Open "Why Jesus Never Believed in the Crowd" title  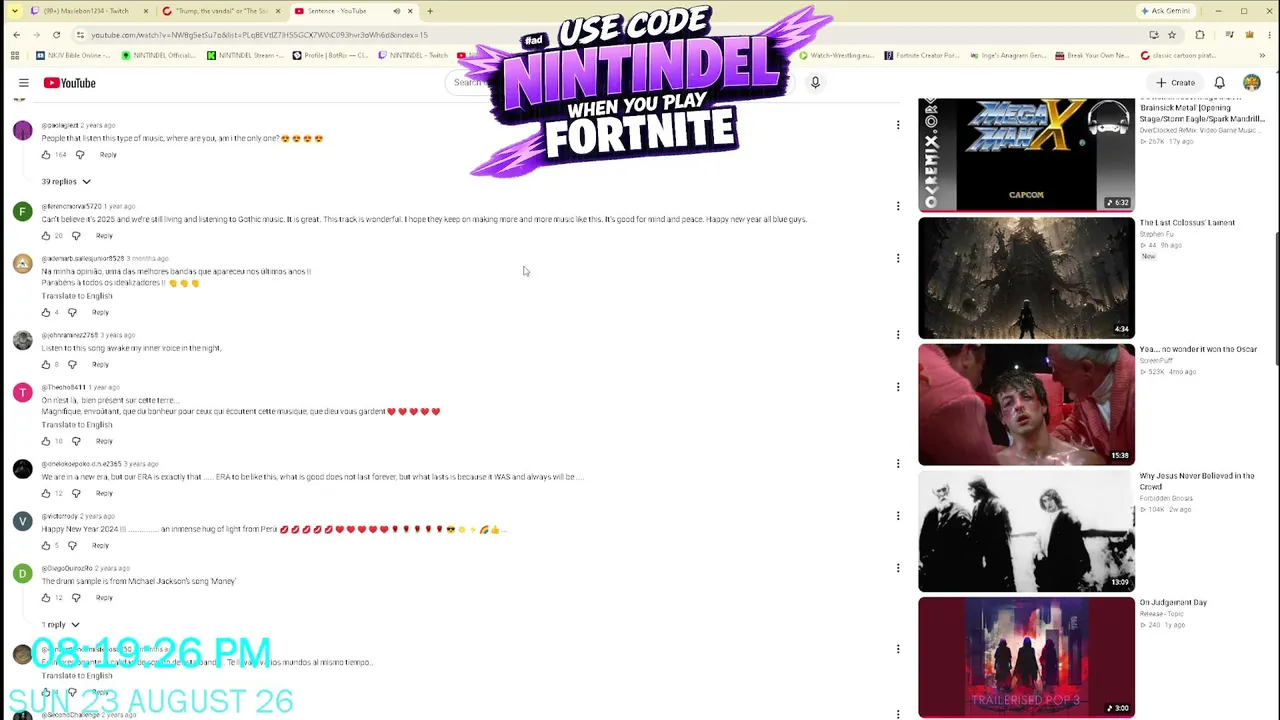[1197, 481]
